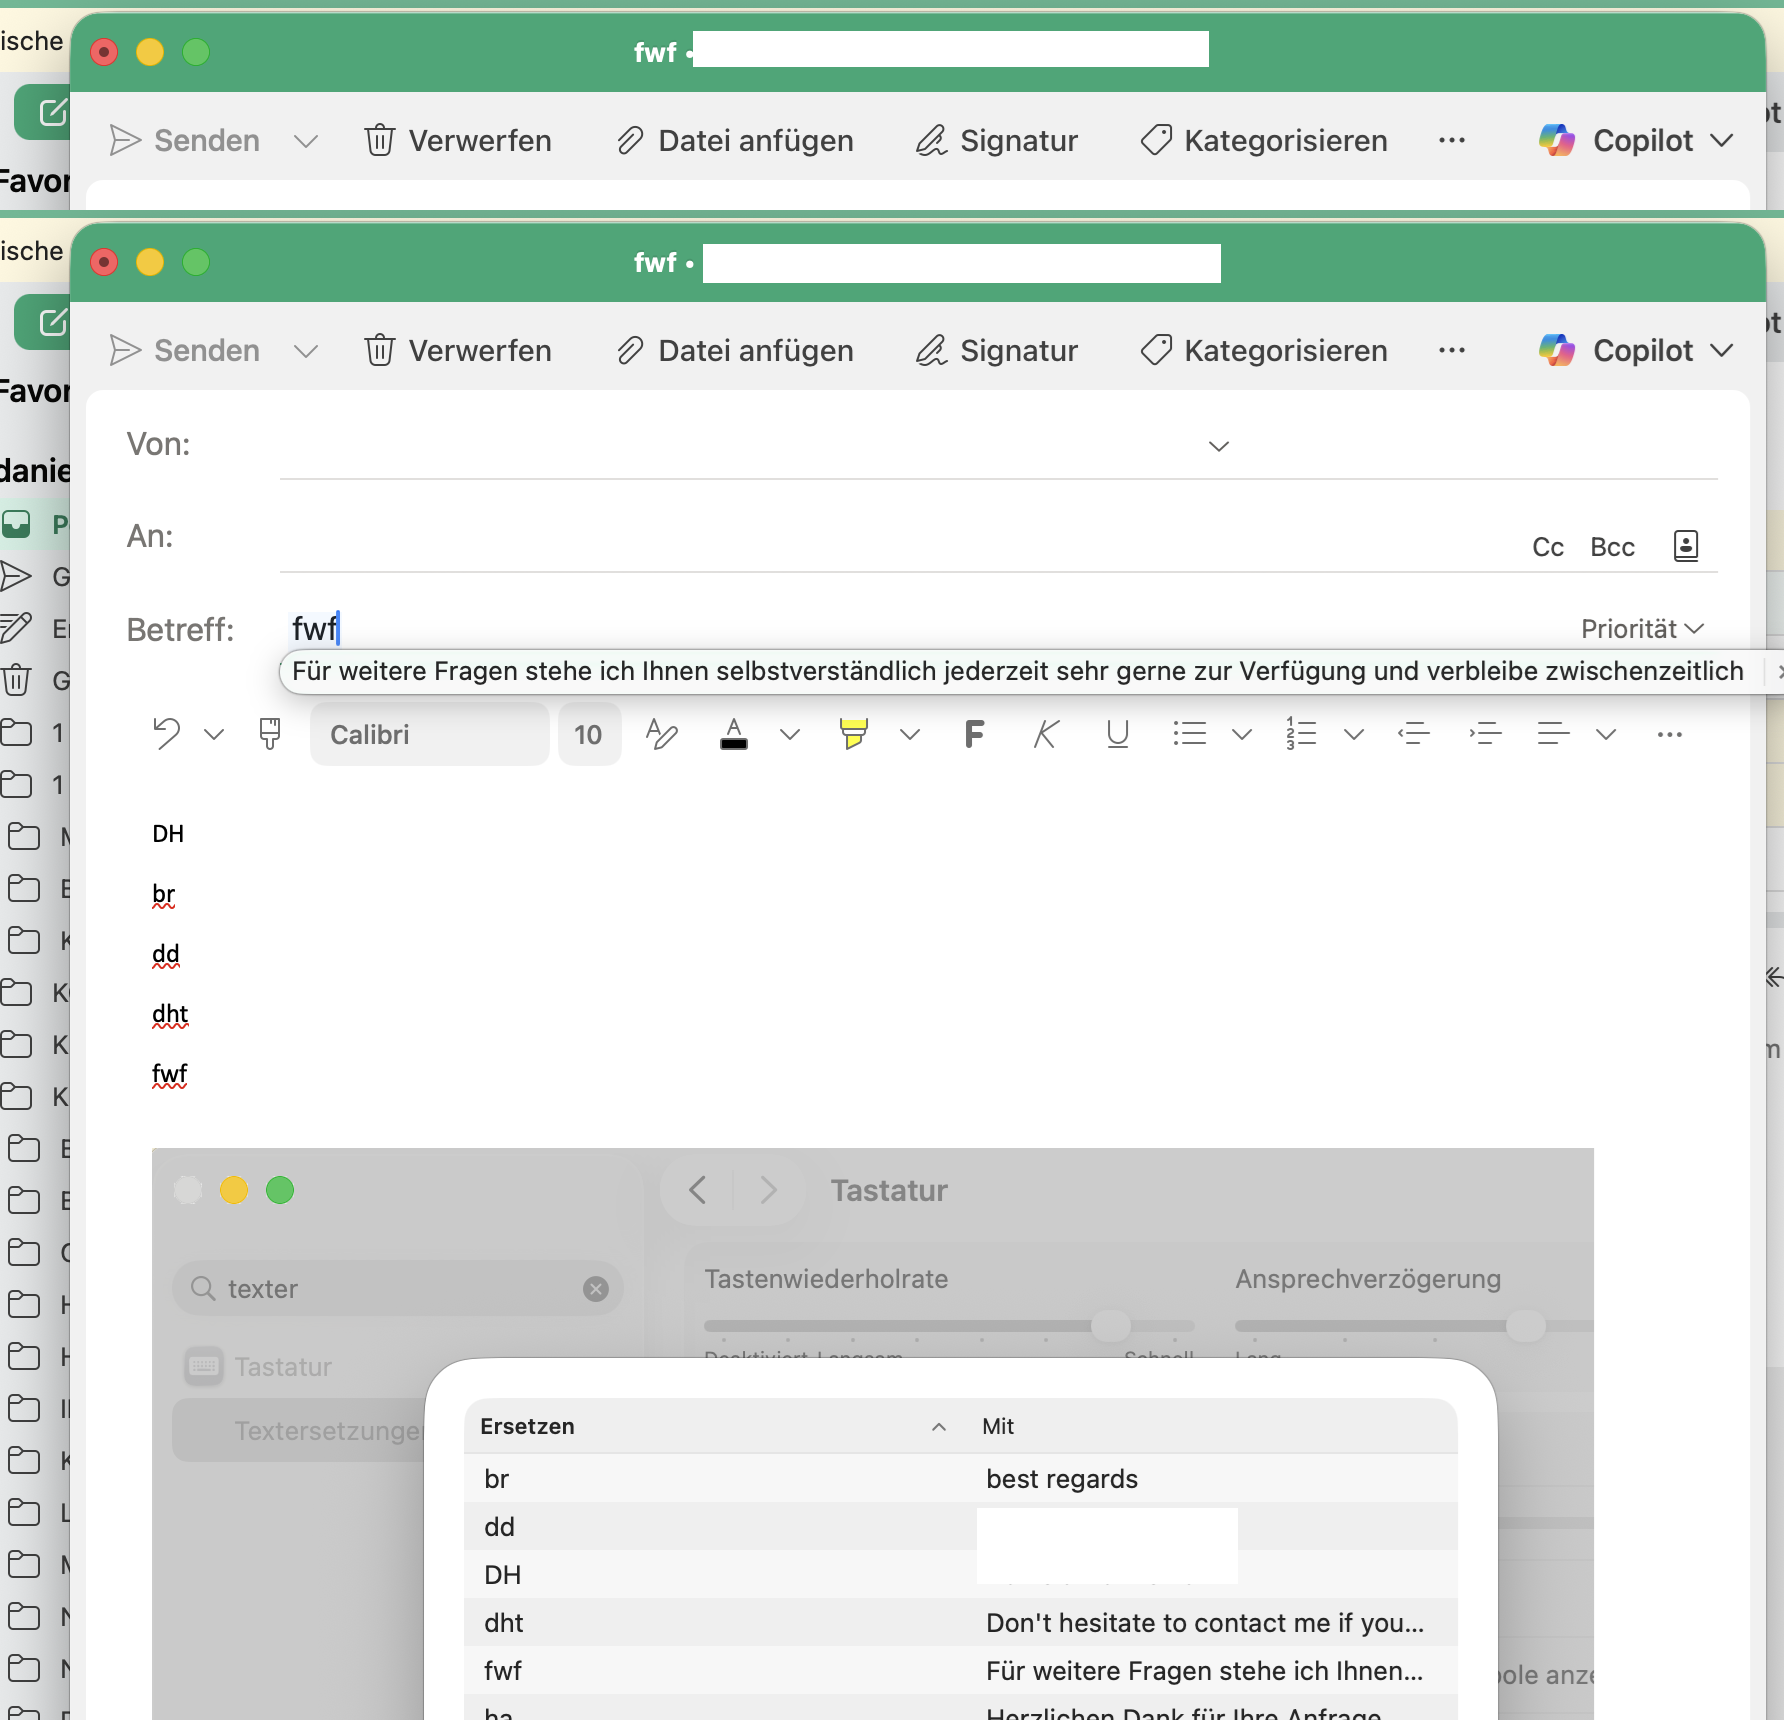This screenshot has width=1784, height=1720.
Task: Expand the Copilot chevron in front compose window
Action: point(1722,351)
